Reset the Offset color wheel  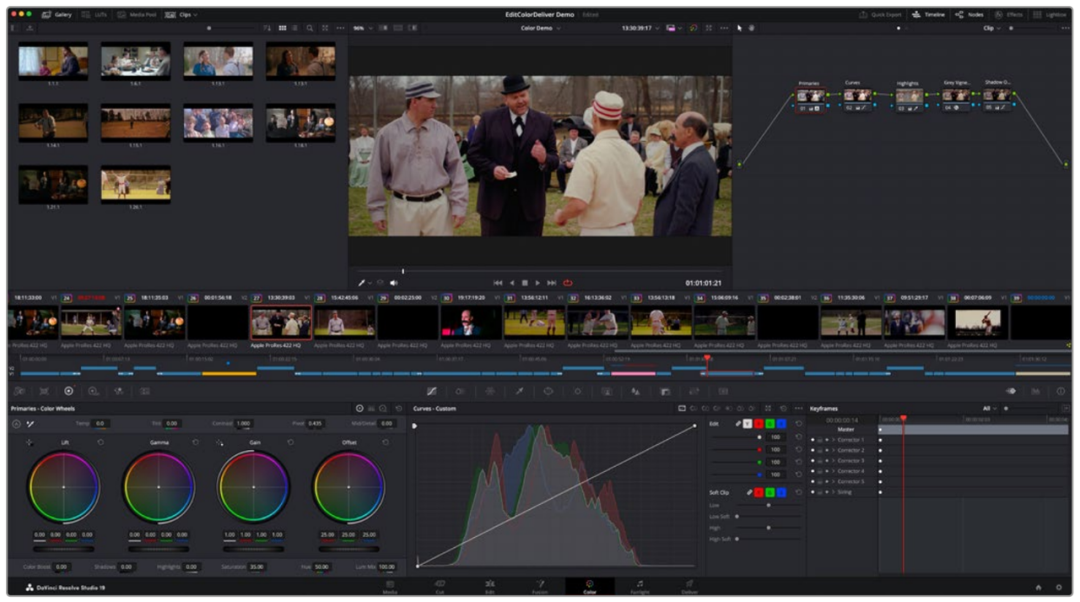point(385,442)
